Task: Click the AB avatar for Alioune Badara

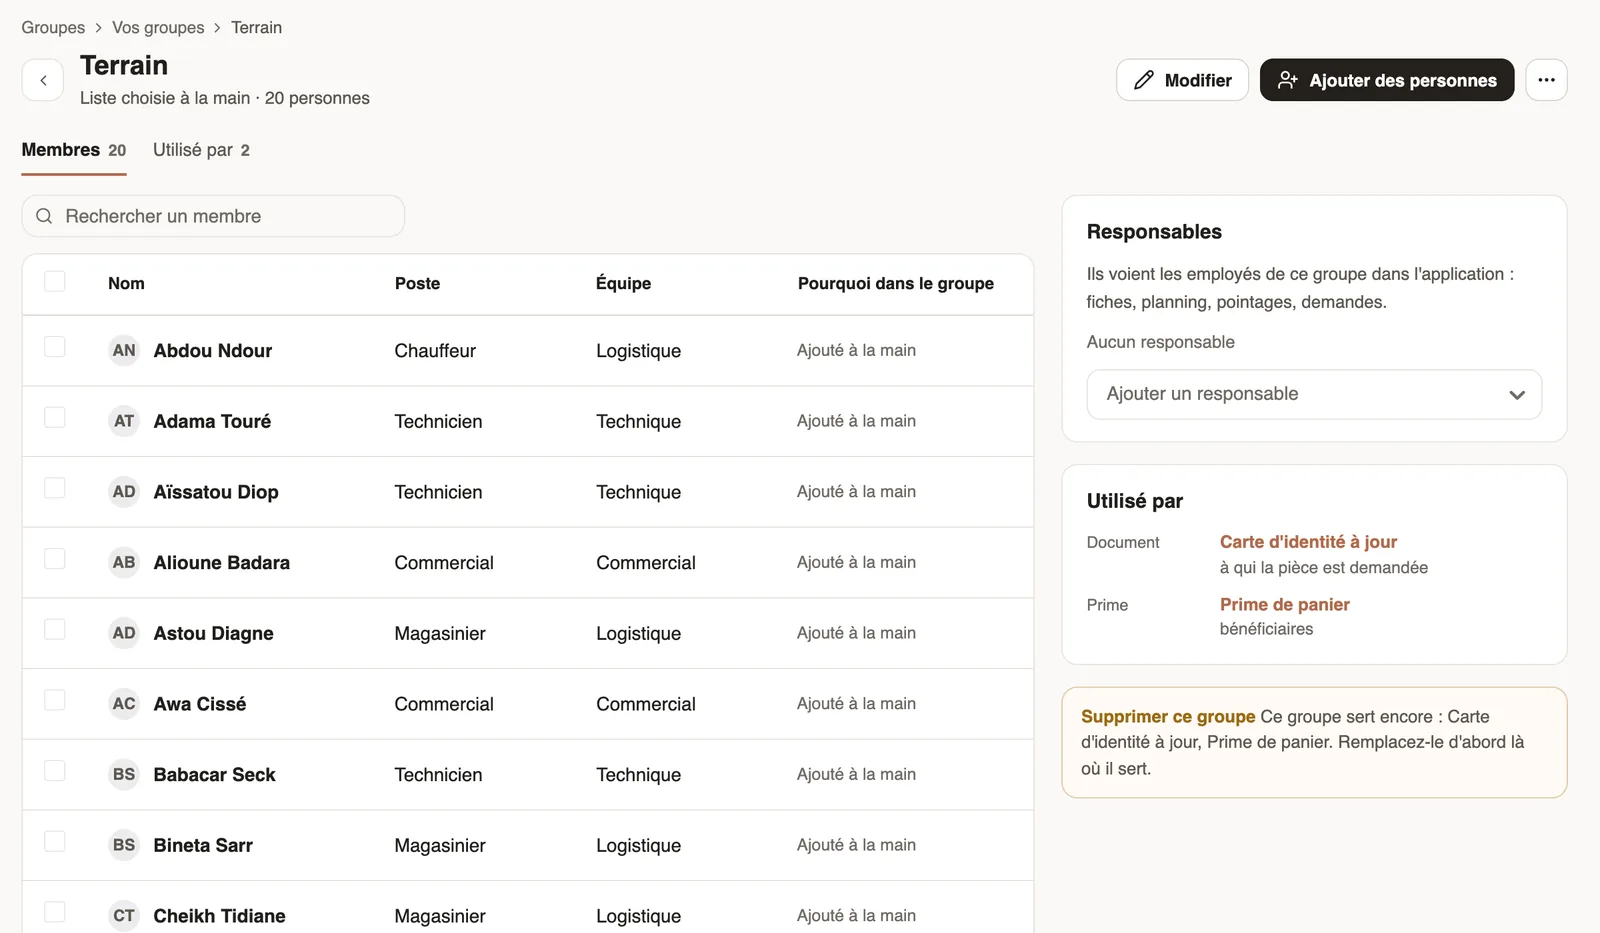Action: point(124,563)
